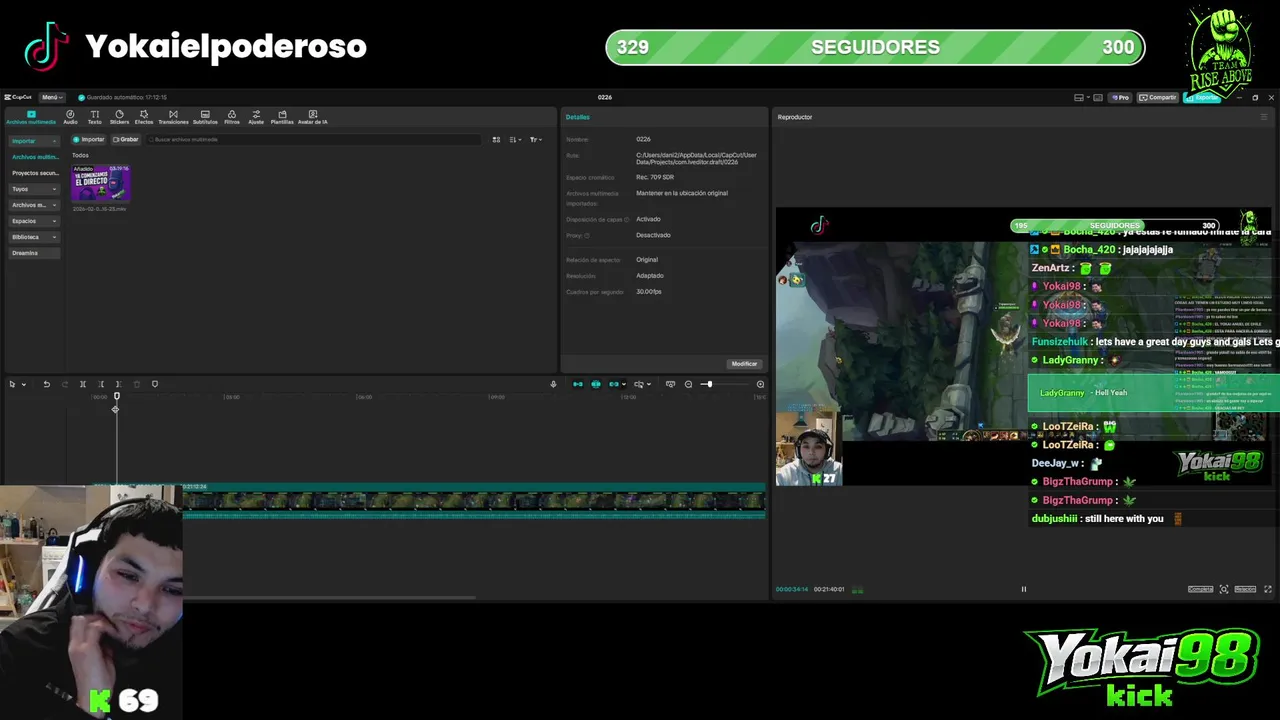The height and width of the screenshot is (720, 1280).
Task: Open the media sort order dropdown
Action: point(515,139)
